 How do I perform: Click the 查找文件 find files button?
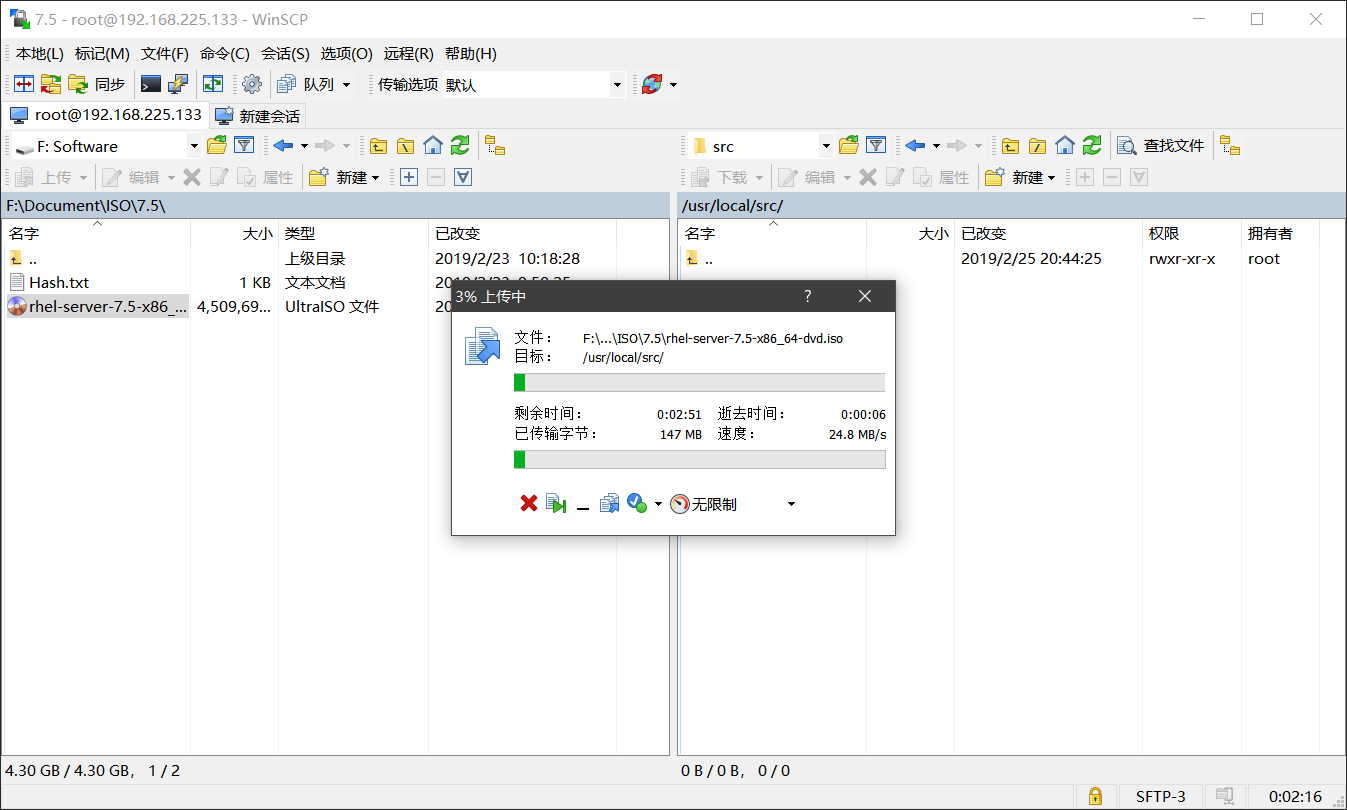(x=1161, y=146)
